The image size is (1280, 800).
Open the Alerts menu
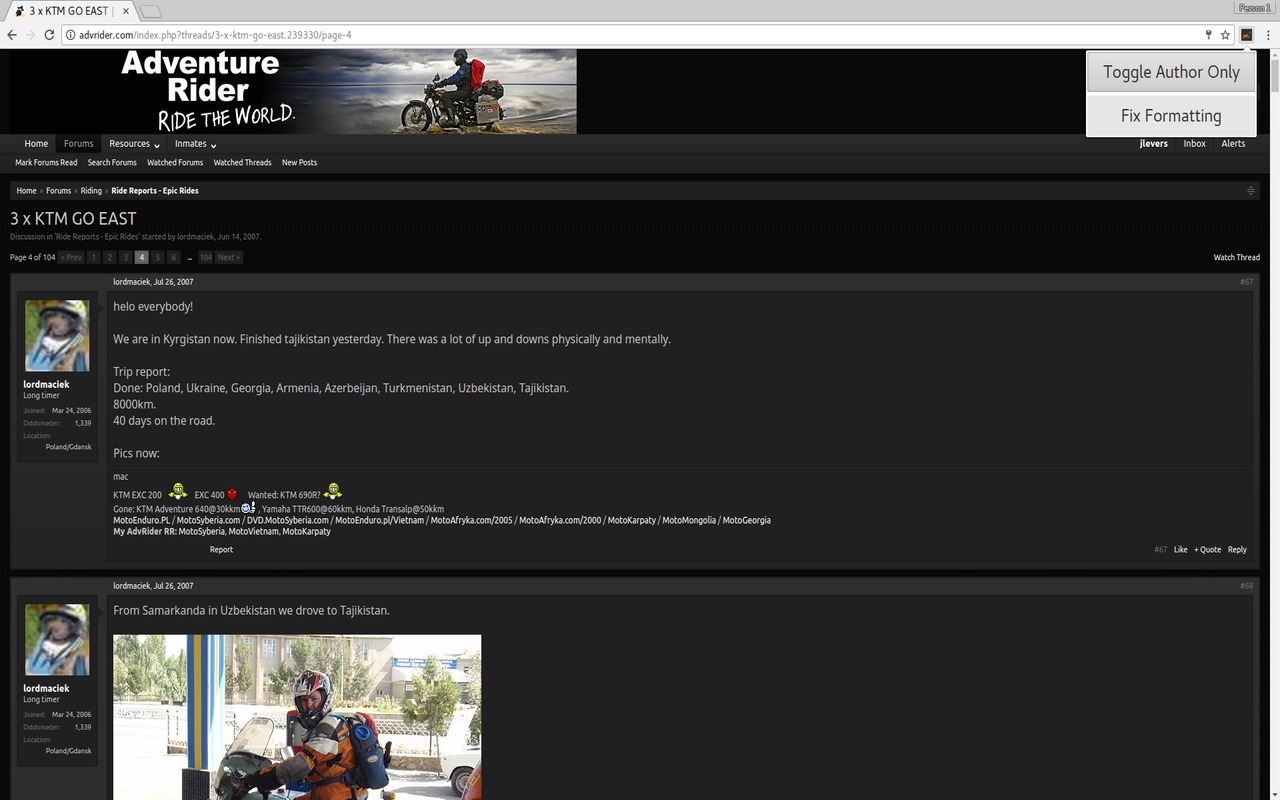pyautogui.click(x=1233, y=144)
